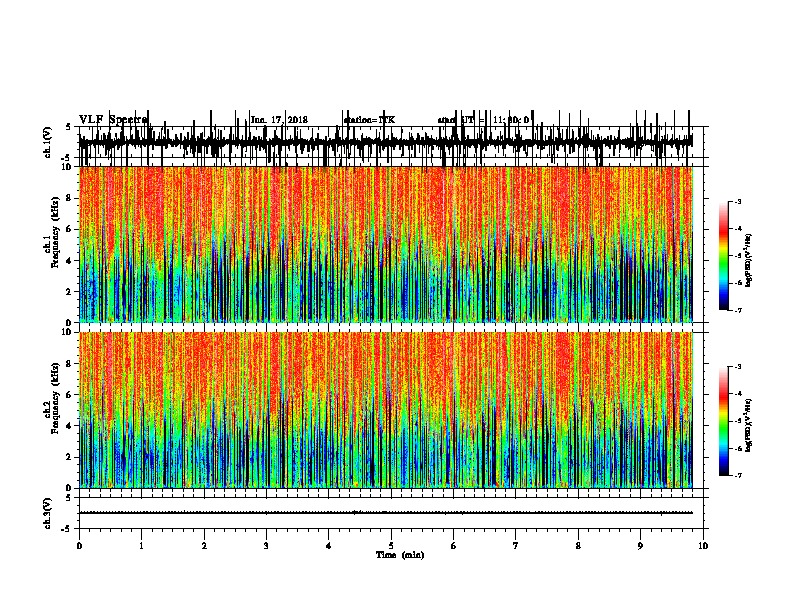Image resolution: width=792 pixels, height=612 pixels.
Task: Click inside the ch.1 spectrogram plot
Action: point(386,244)
